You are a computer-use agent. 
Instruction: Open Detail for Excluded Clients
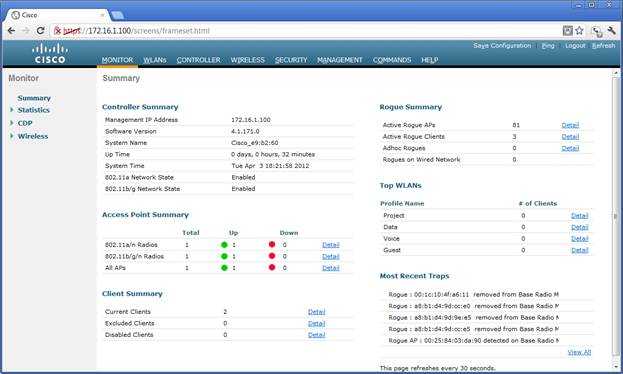[x=317, y=324]
